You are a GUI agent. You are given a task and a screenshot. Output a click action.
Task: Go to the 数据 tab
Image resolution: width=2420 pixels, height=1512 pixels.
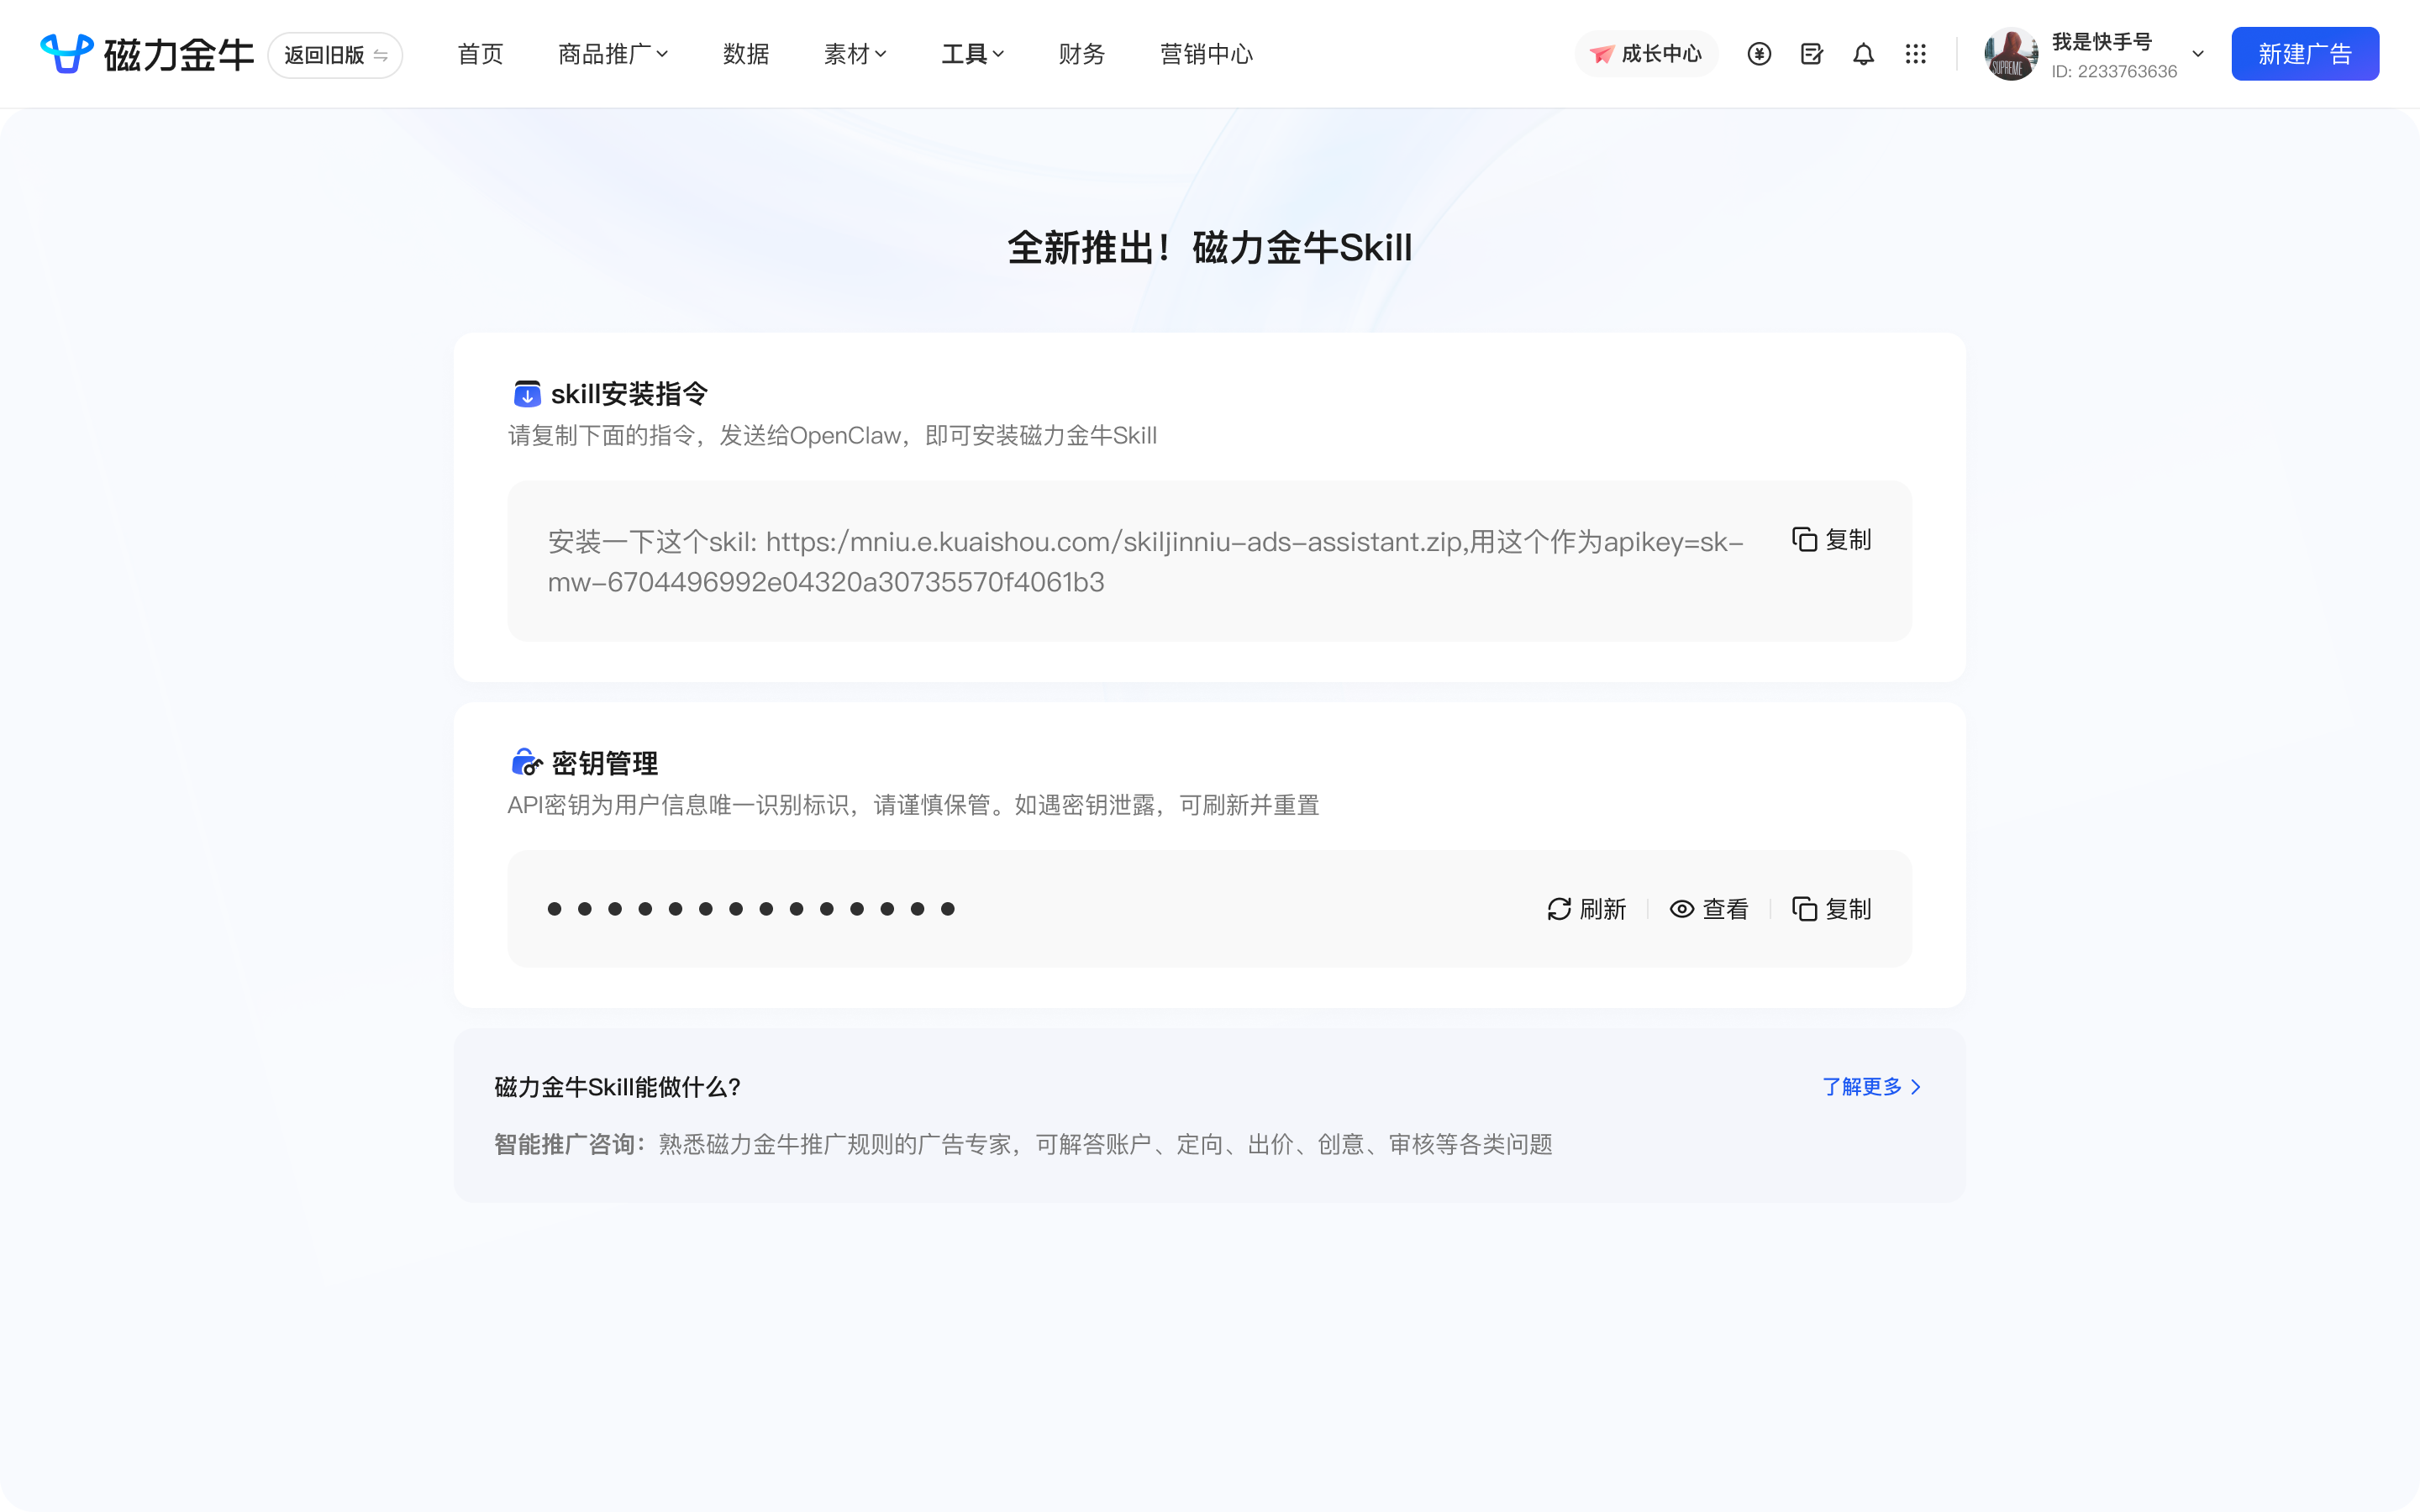746,54
